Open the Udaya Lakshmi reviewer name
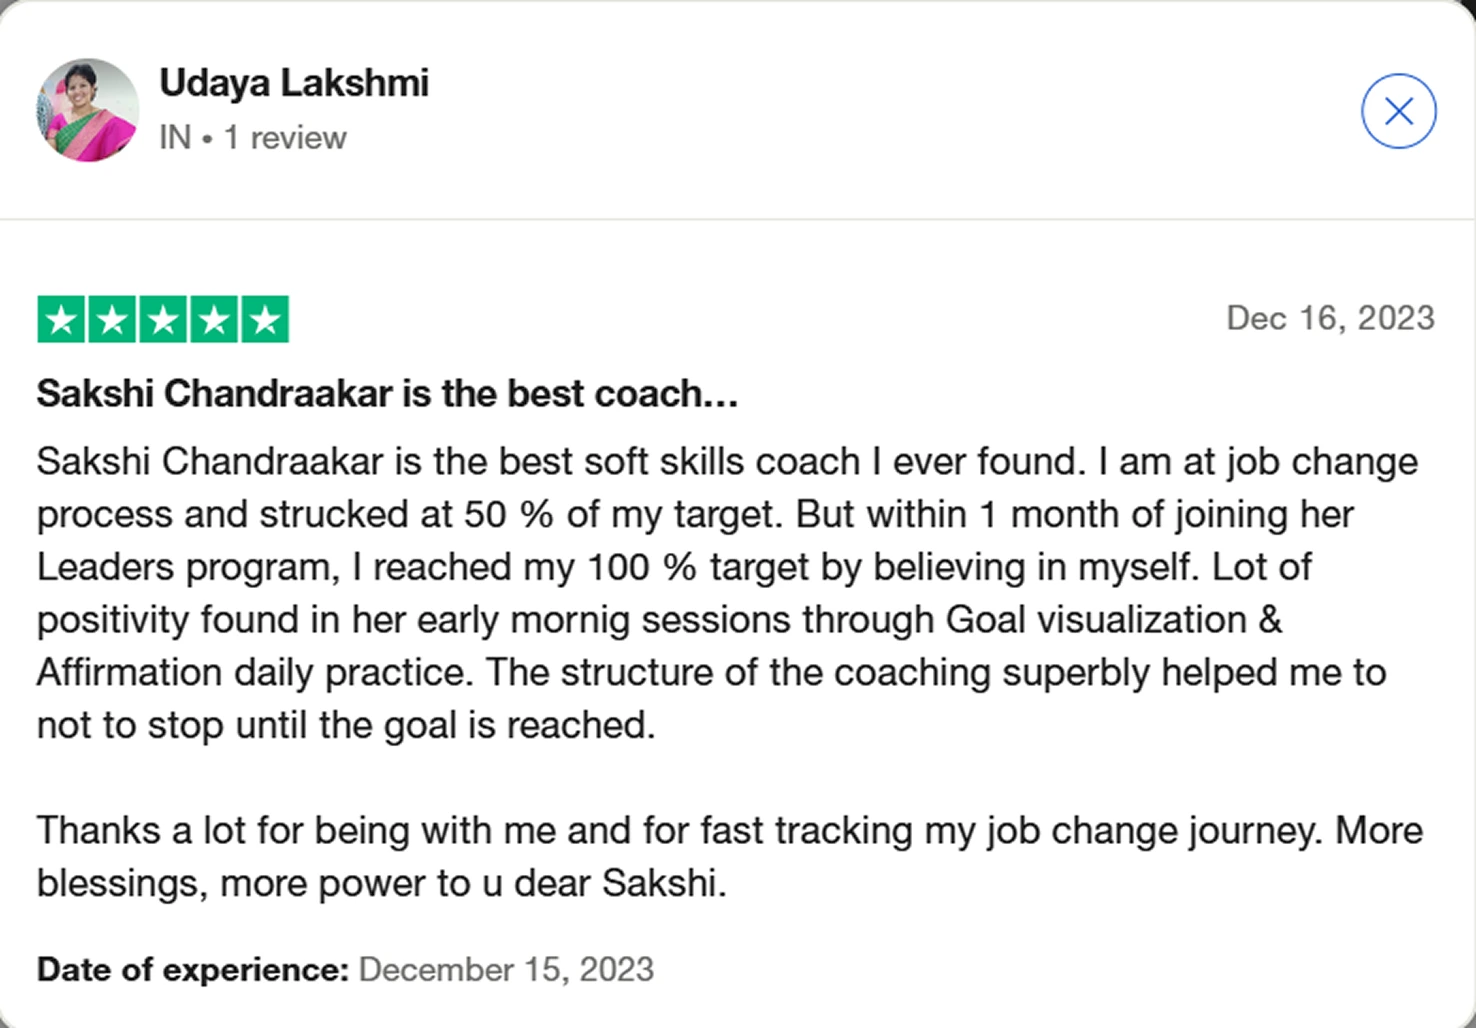 tap(294, 83)
